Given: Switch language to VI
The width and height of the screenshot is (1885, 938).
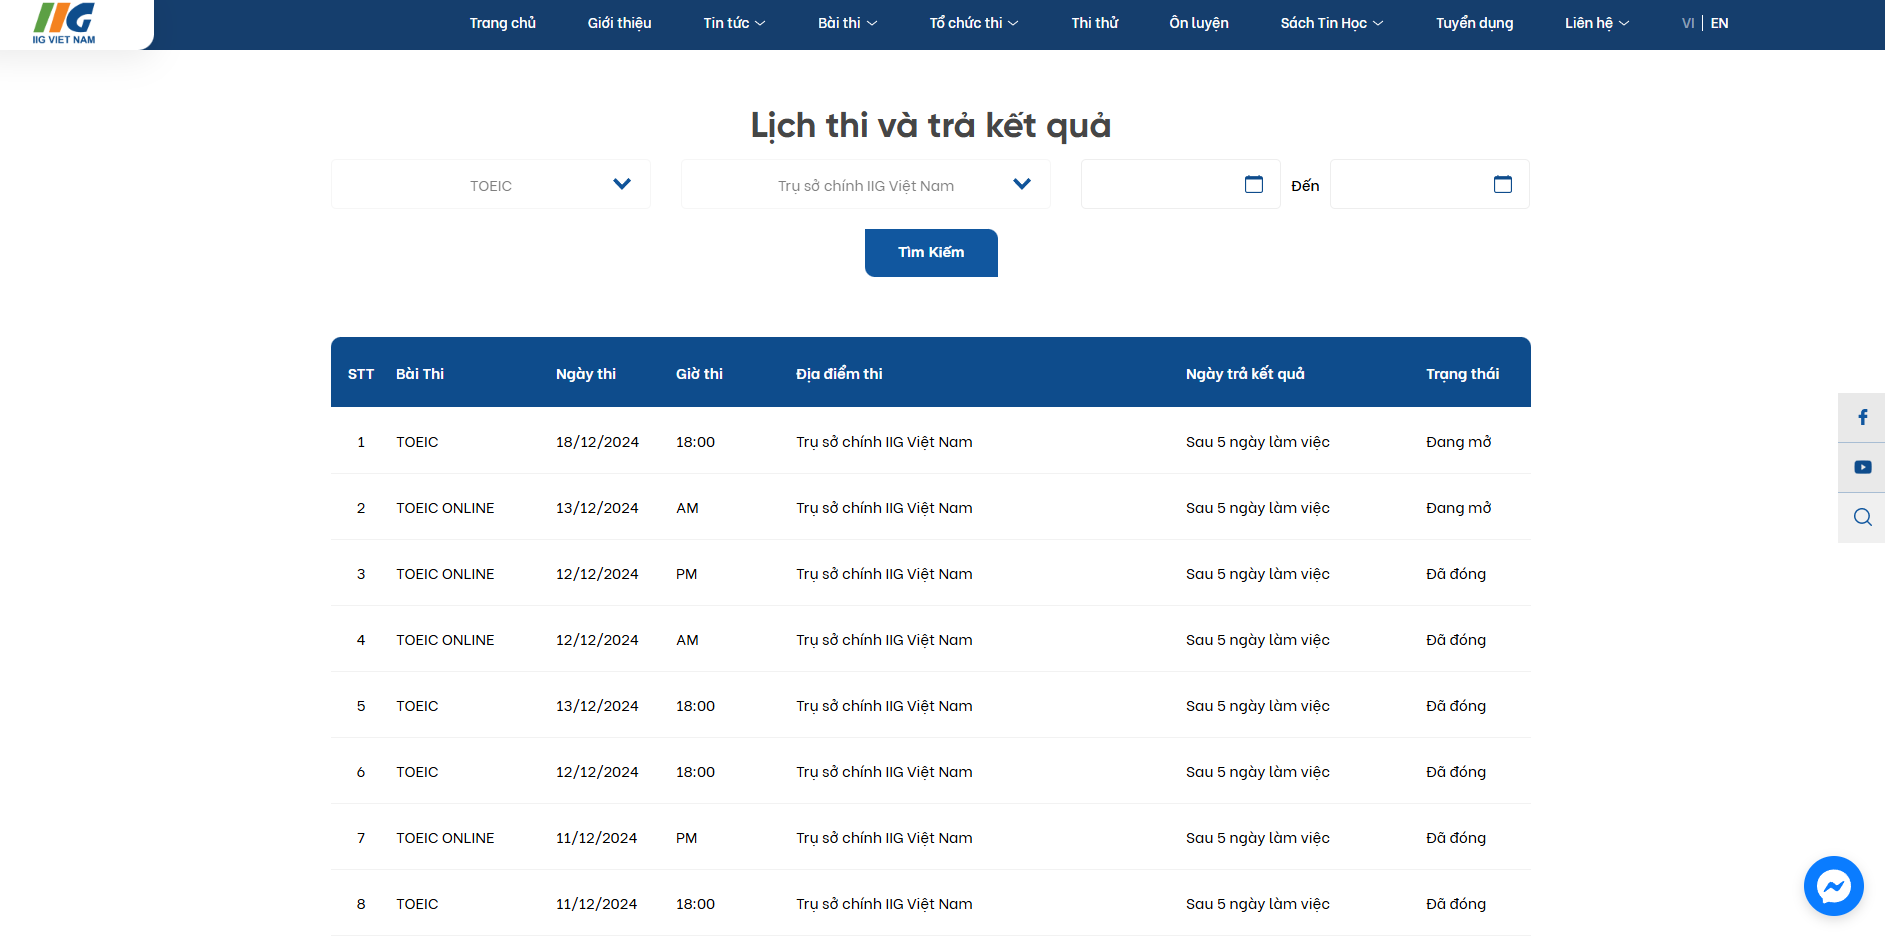Looking at the screenshot, I should [x=1687, y=23].
